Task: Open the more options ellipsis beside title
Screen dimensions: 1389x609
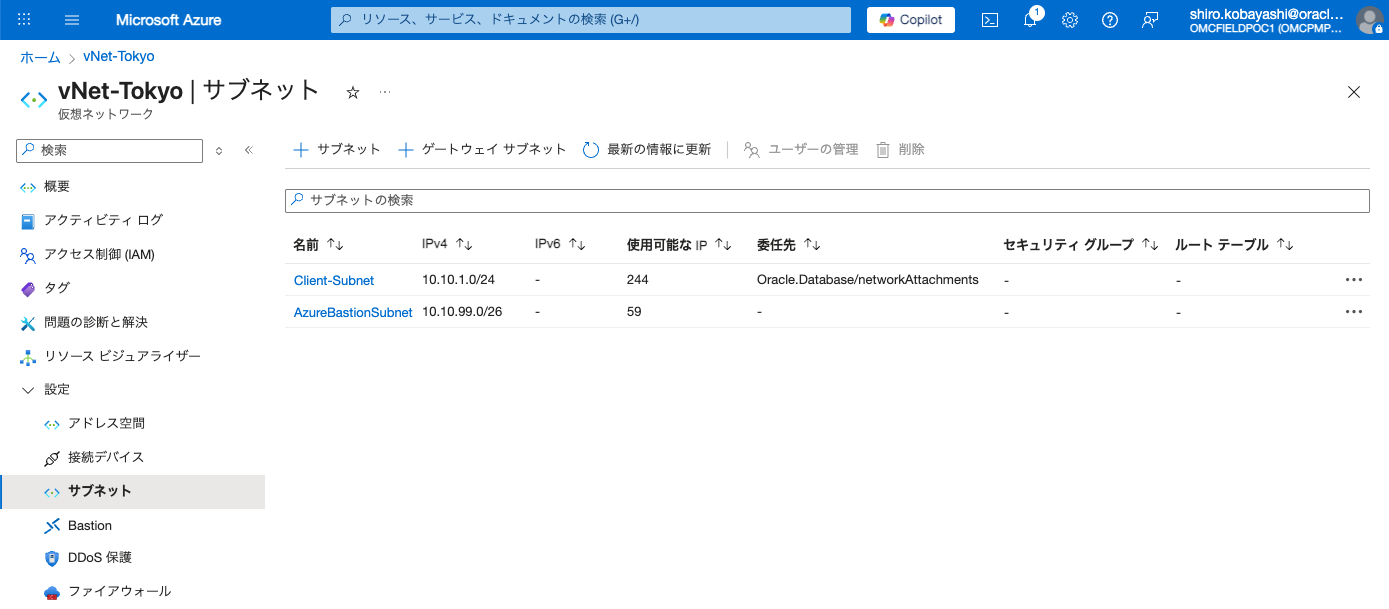Action: click(x=385, y=92)
